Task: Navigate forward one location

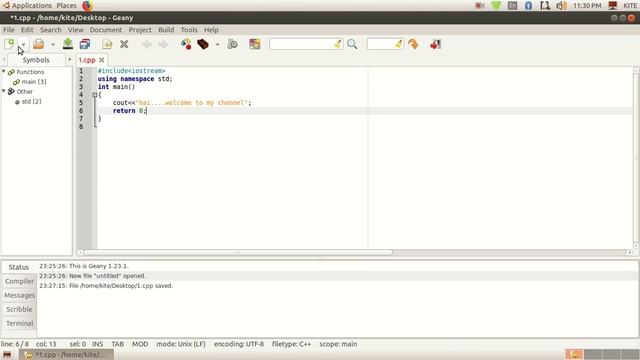Action: (x=163, y=44)
